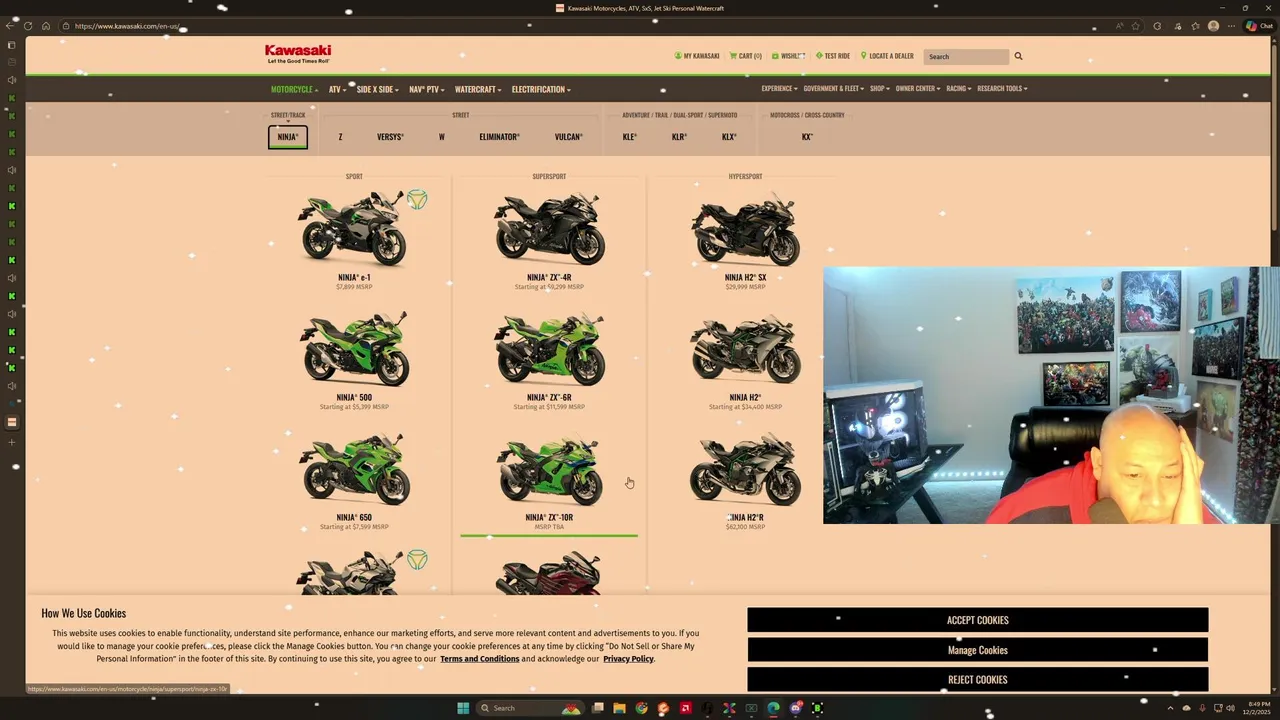
Task: Expand the Racing menu
Action: pyautogui.click(x=959, y=88)
